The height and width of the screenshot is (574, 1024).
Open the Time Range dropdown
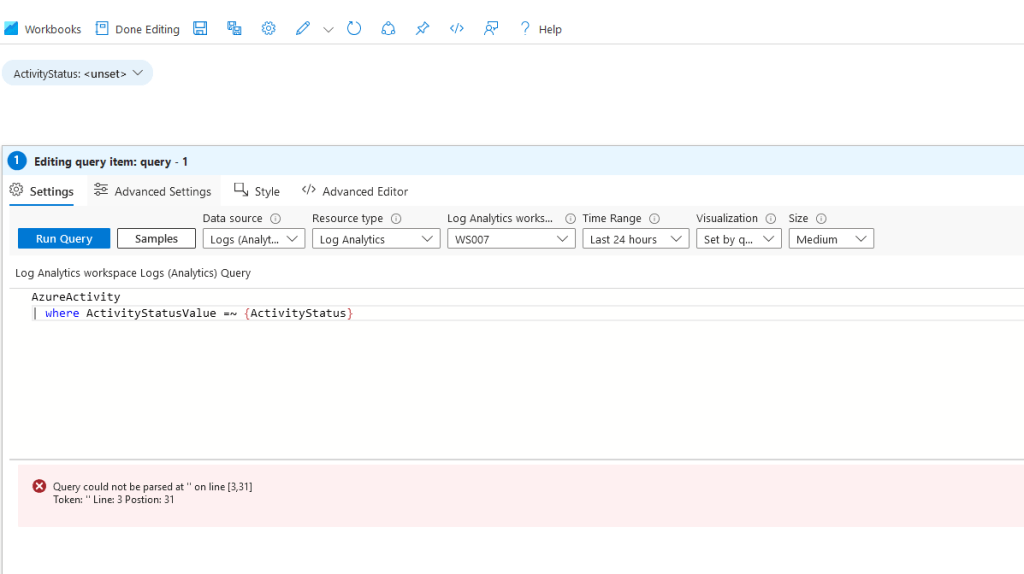point(635,239)
